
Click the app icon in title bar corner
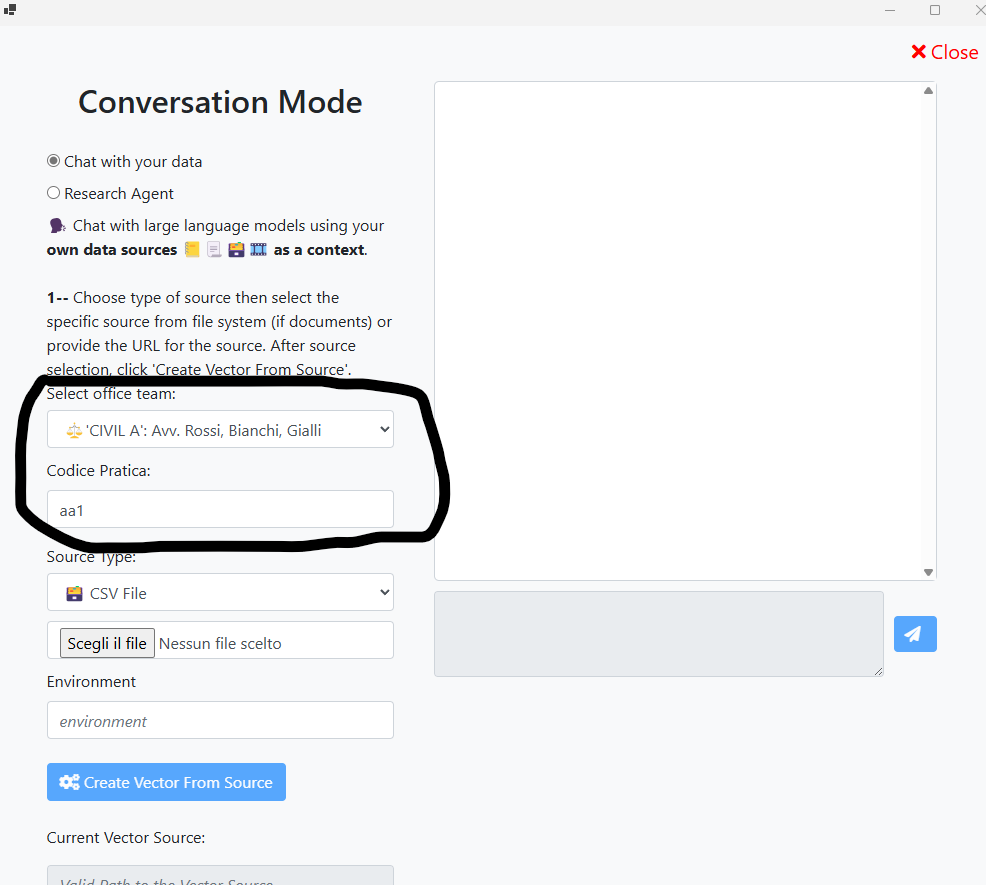(9, 9)
